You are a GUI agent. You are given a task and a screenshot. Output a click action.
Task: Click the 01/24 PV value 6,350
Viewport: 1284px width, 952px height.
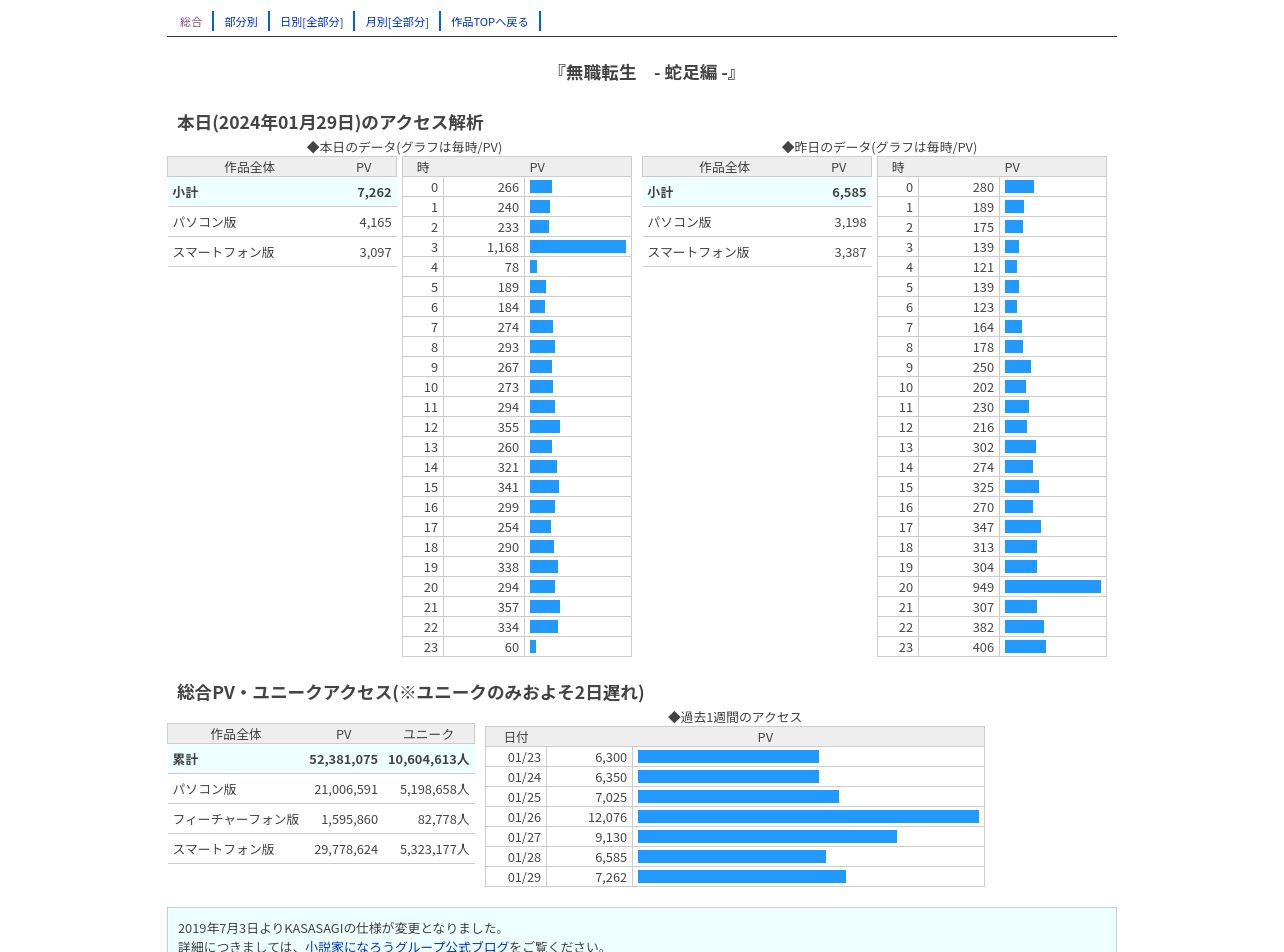(x=611, y=777)
